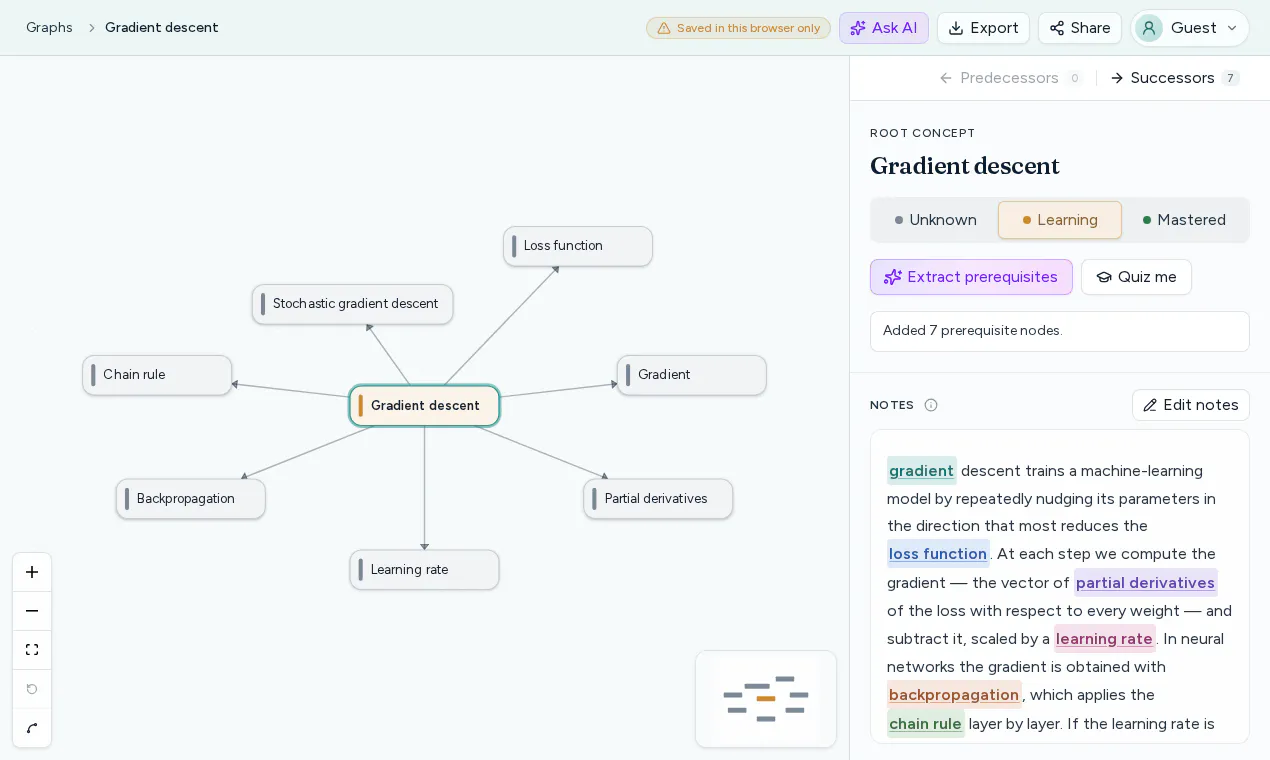
Task: Select the Backpropagation graph node
Action: (x=191, y=499)
